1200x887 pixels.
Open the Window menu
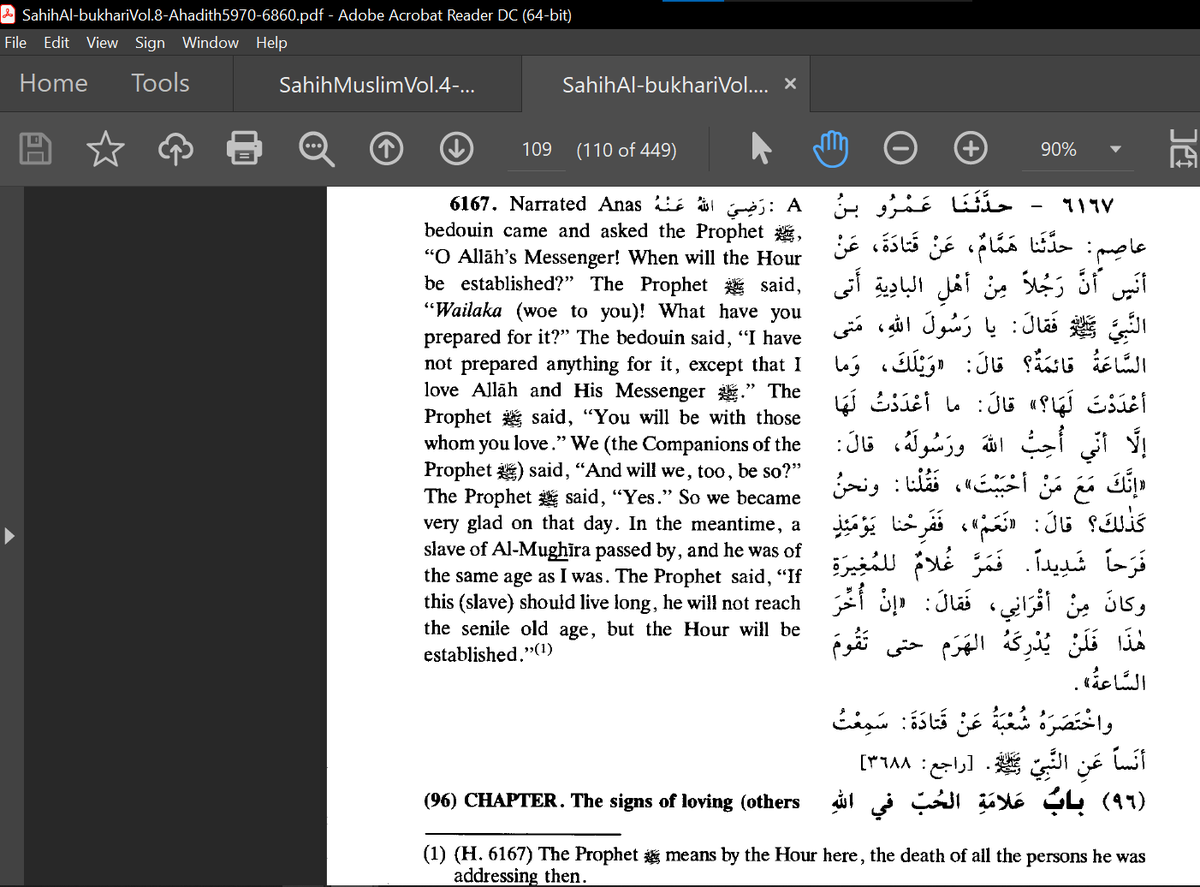210,42
